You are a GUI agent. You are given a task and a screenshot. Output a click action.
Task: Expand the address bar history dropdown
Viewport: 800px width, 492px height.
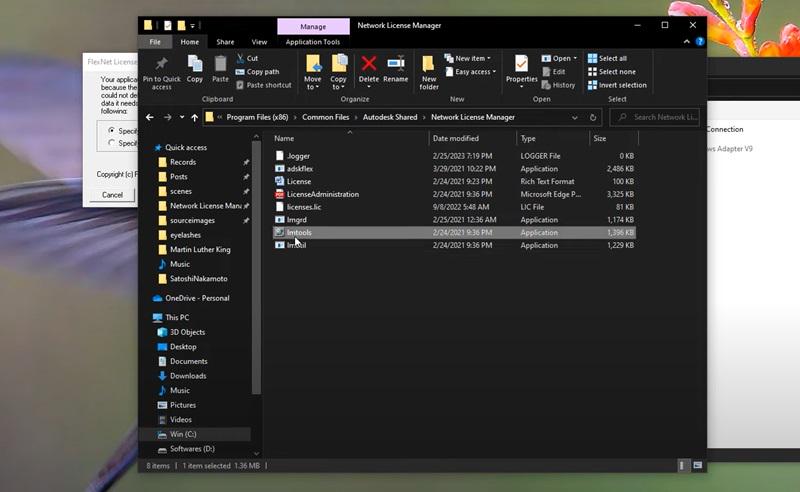click(x=574, y=117)
